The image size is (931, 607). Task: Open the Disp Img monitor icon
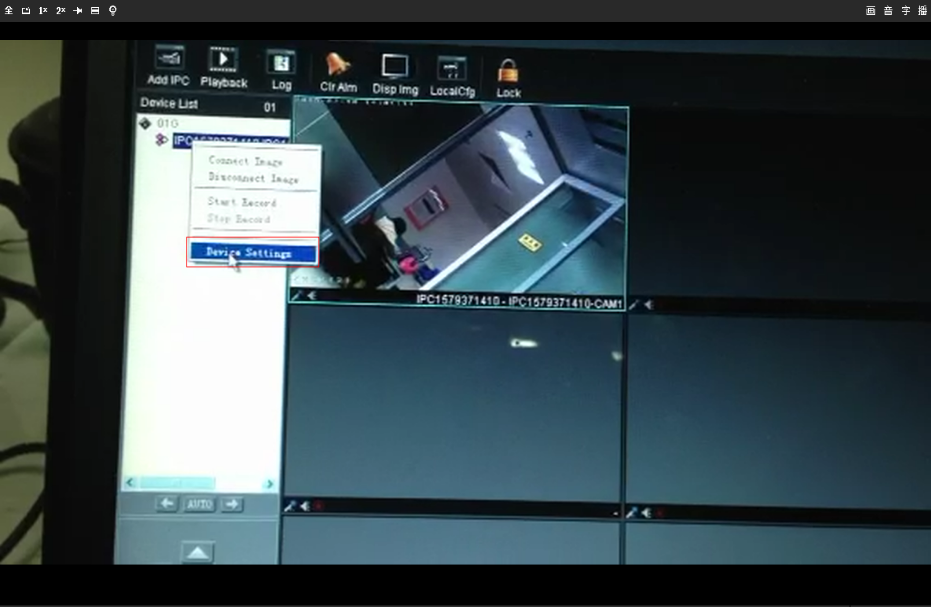point(395,70)
